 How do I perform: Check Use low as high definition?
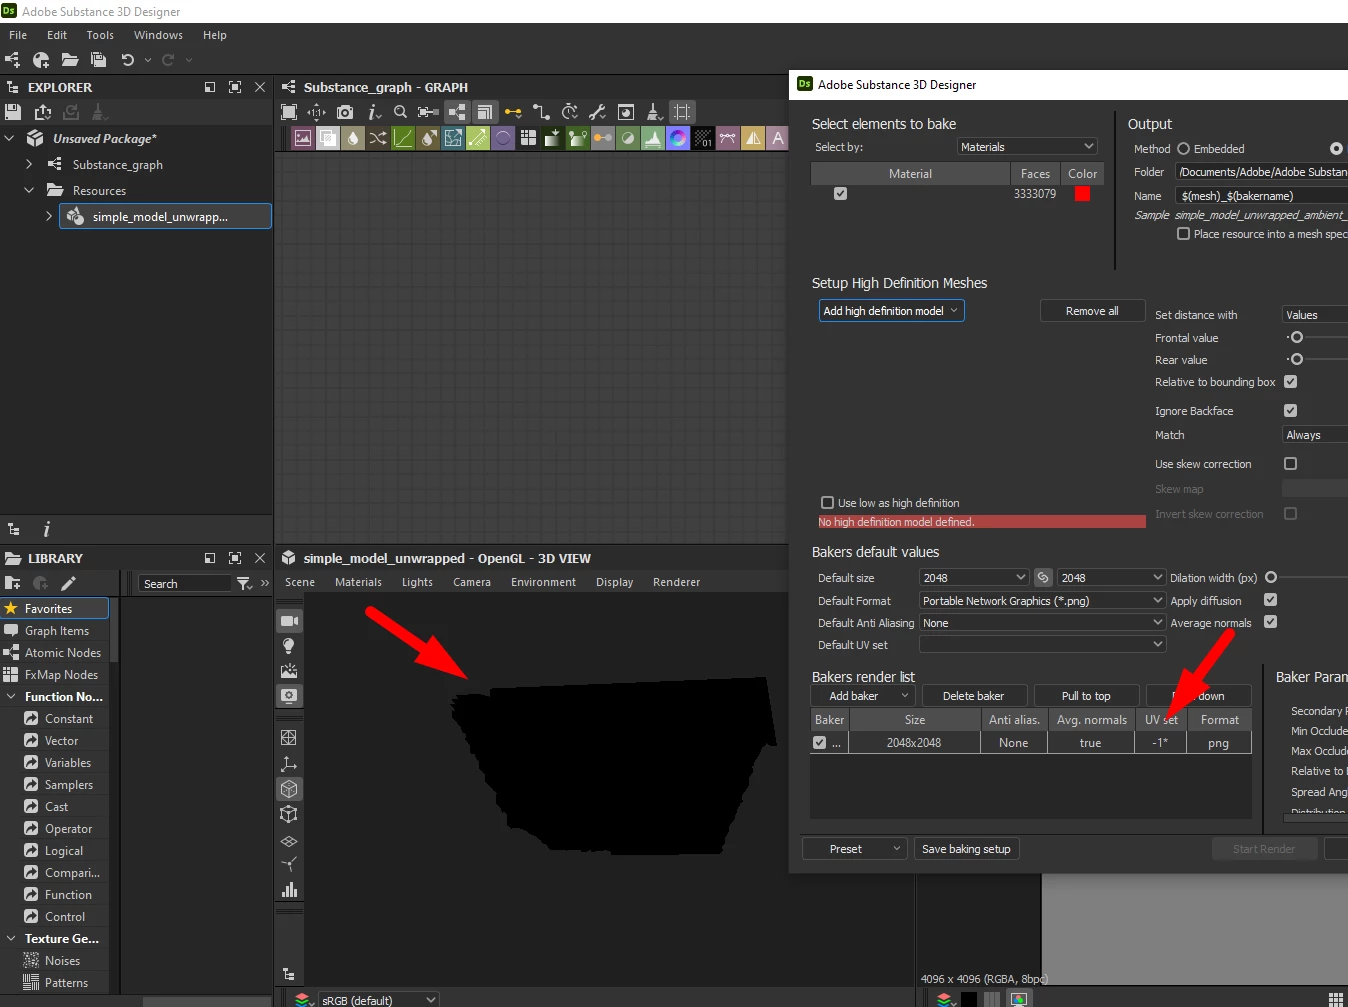[827, 503]
